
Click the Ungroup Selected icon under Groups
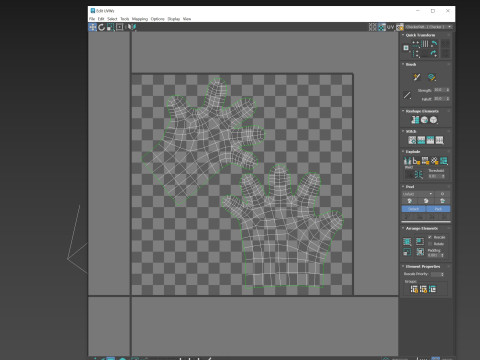point(423,289)
